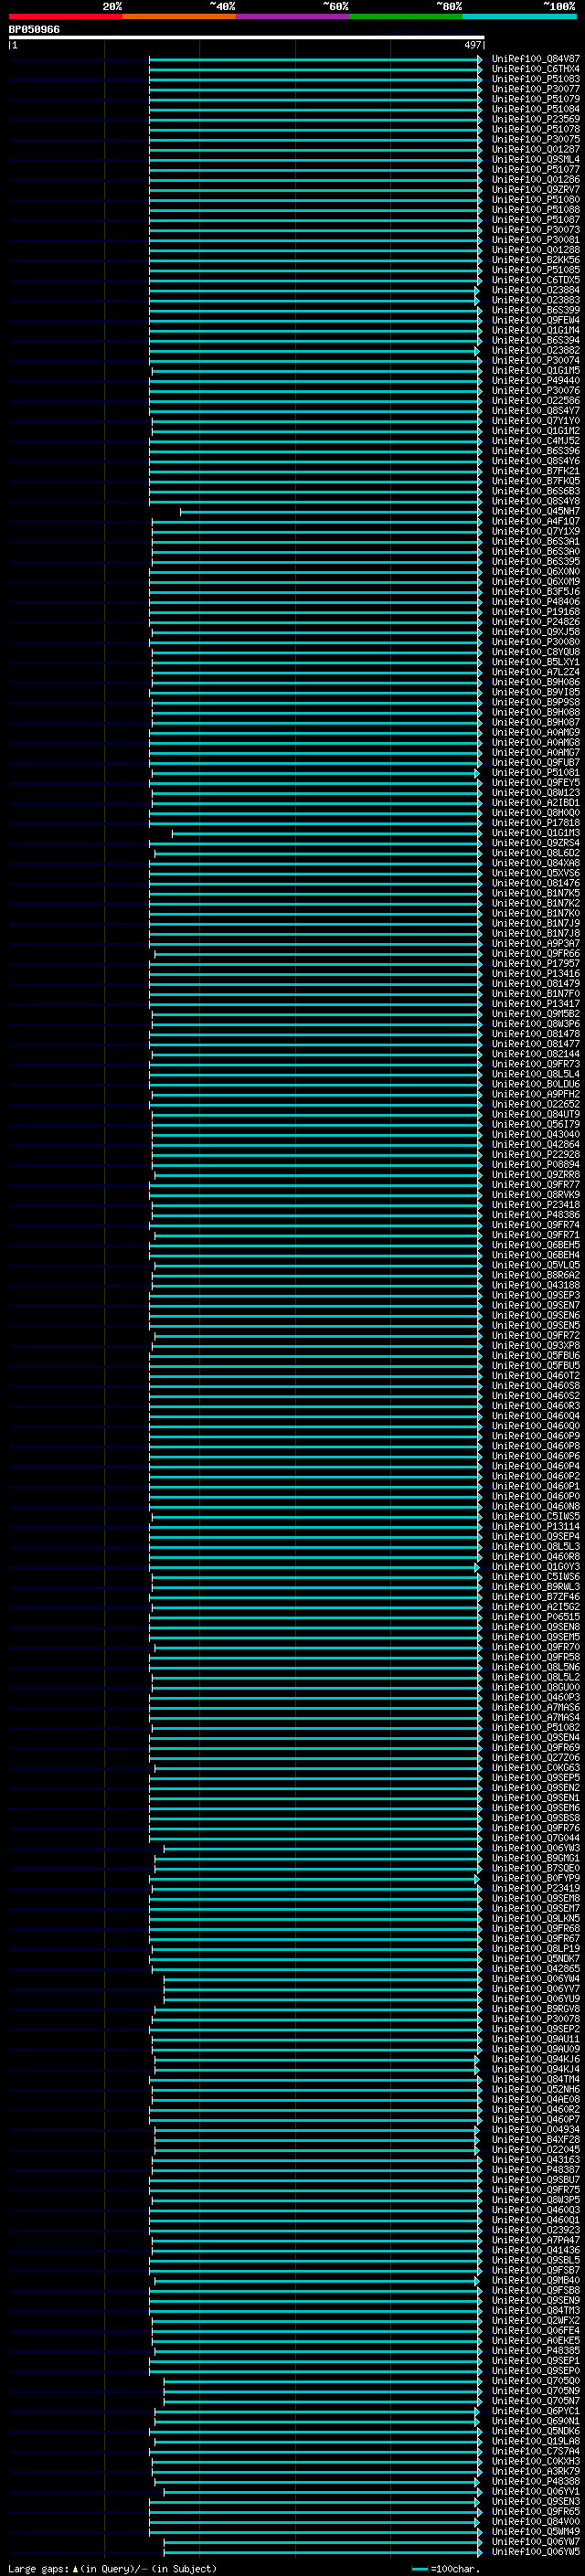Click the white query sequence bar
Viewport: 585px width, 2576px height.
[246, 37]
